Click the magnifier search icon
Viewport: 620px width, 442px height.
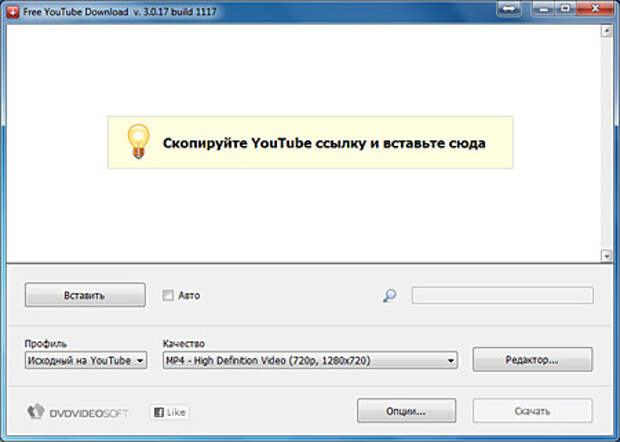[389, 295]
